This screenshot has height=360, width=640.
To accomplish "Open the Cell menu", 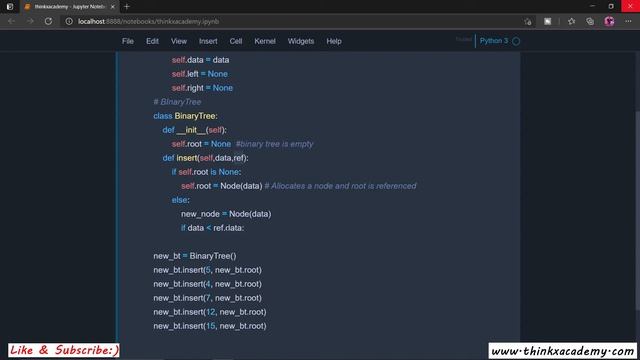I will [236, 41].
